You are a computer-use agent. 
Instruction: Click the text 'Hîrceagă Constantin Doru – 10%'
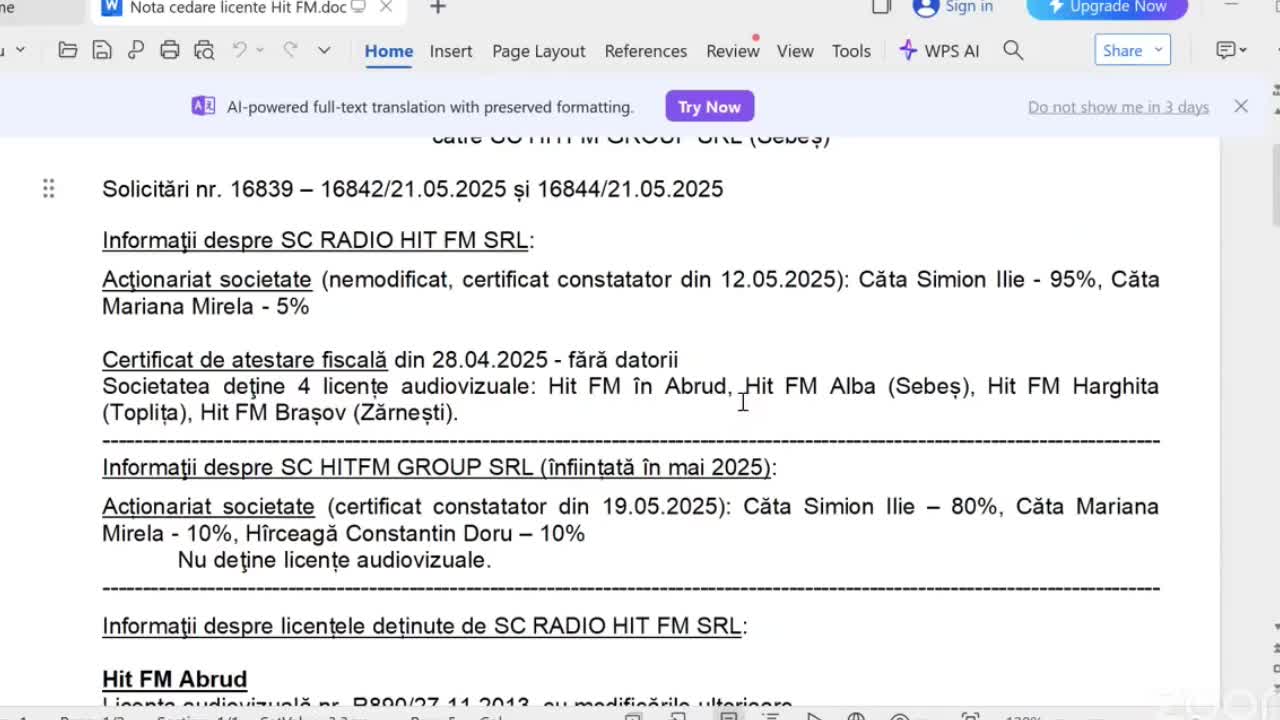point(415,534)
